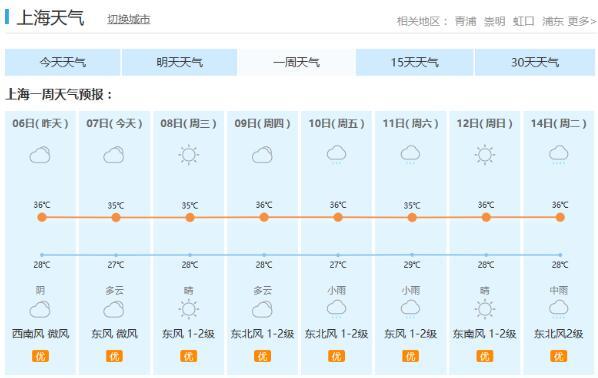Select the 09日(周四) date header
This screenshot has height=378, width=598.
262,123
